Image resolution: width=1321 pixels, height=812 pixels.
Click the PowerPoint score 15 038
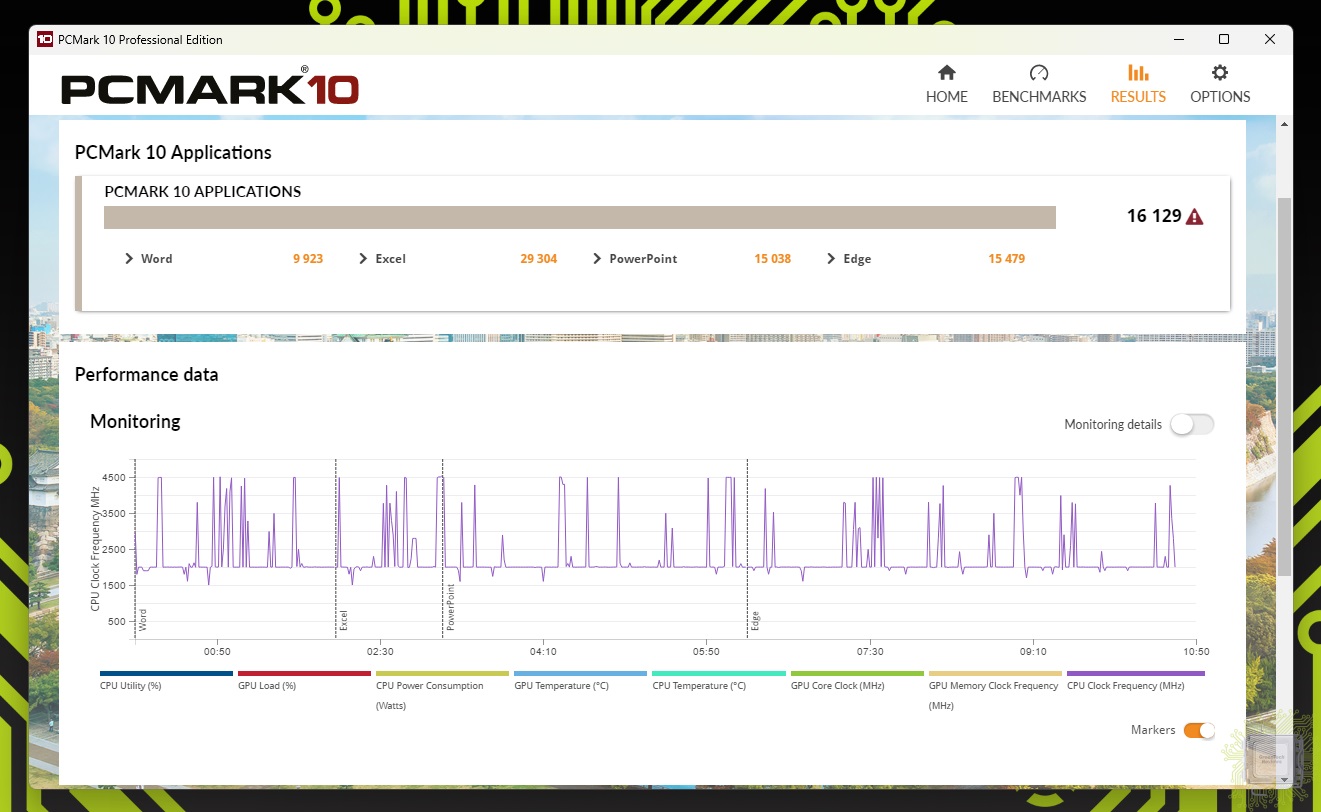tap(772, 259)
